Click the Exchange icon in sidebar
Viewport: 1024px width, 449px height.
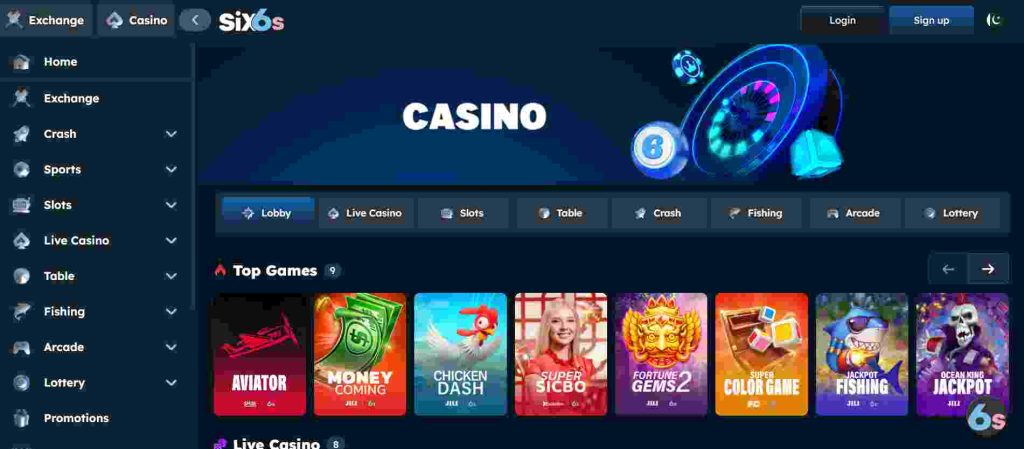click(x=22, y=99)
